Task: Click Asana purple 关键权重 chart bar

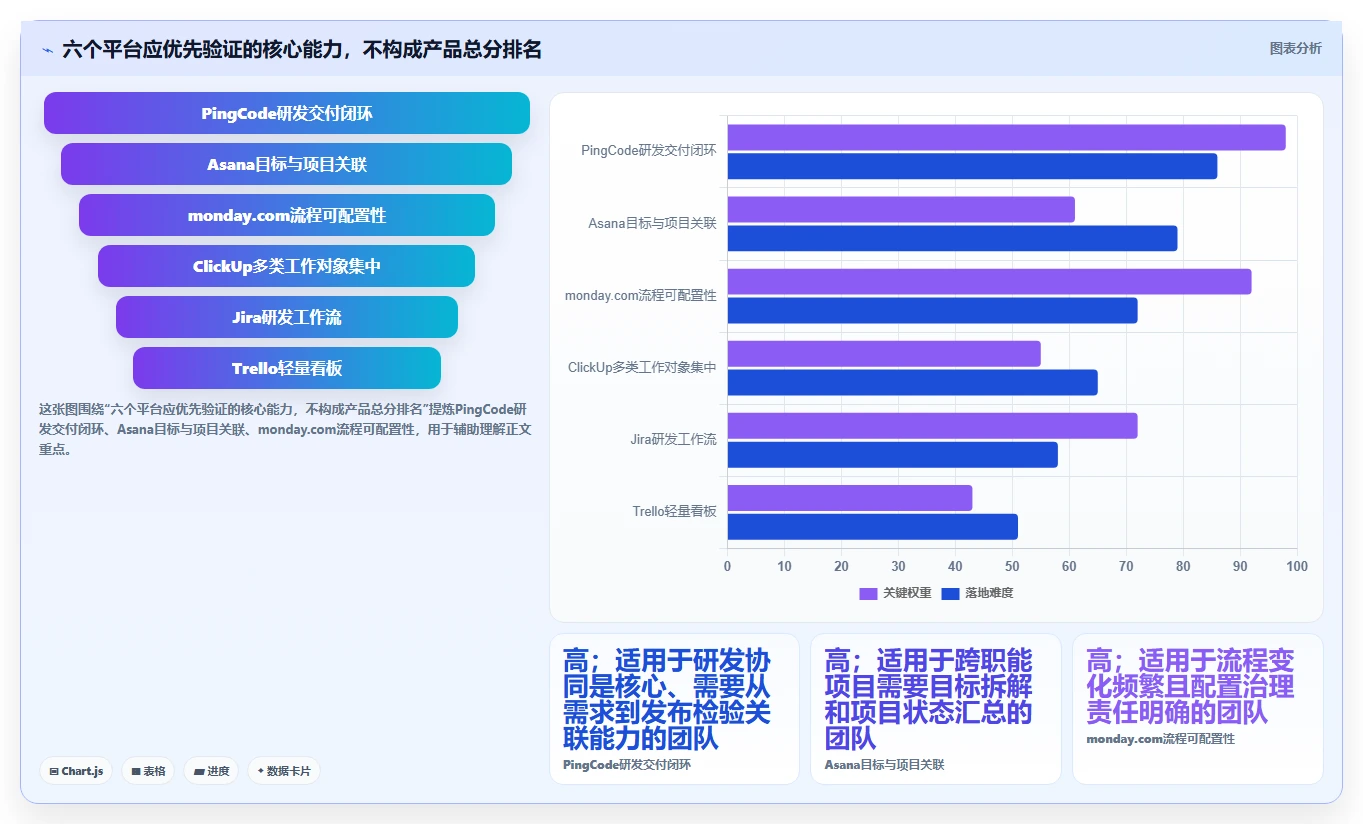Action: 901,209
